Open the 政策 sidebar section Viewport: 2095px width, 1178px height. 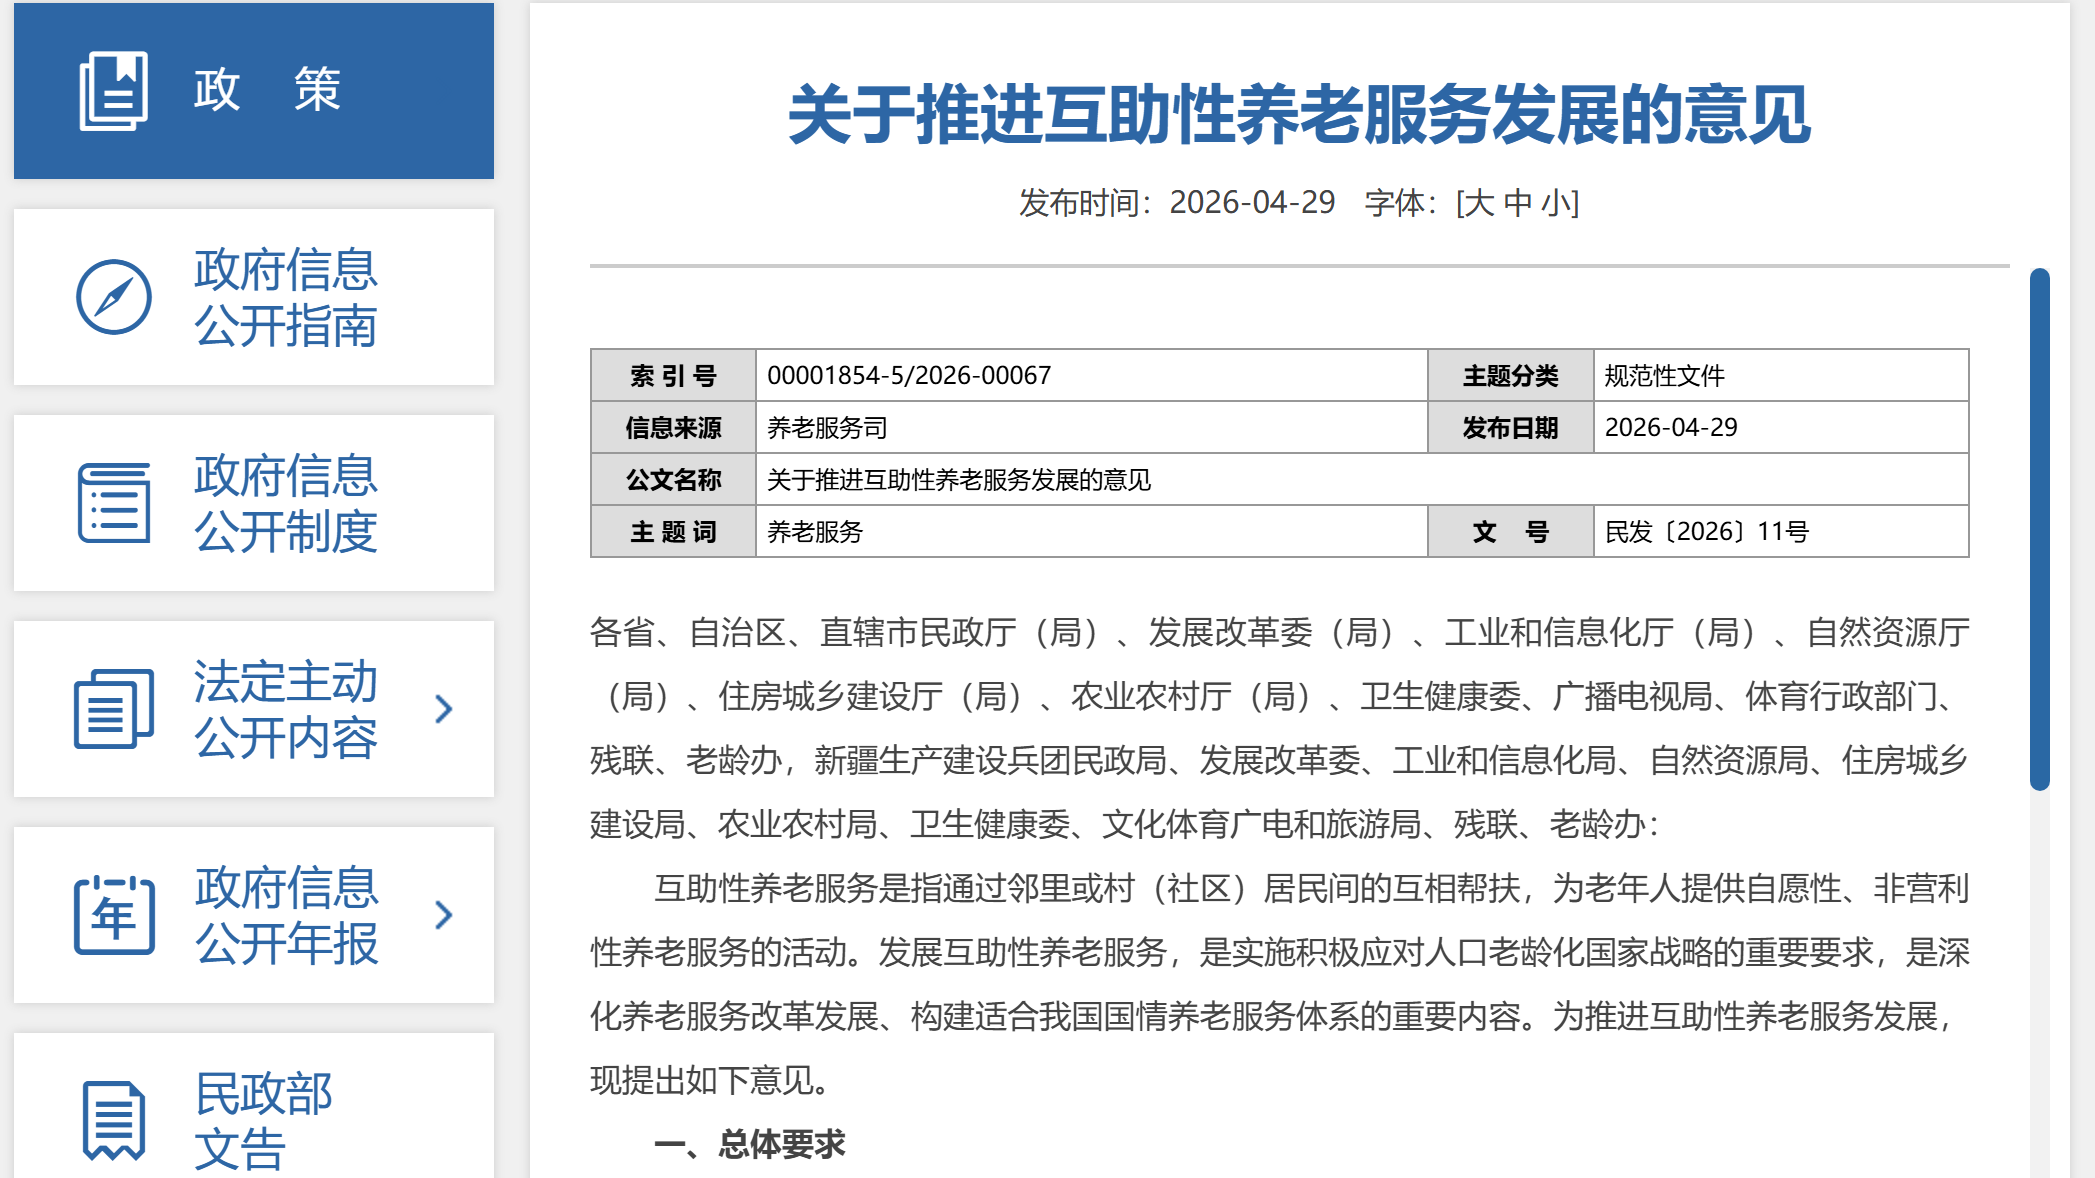(x=254, y=91)
